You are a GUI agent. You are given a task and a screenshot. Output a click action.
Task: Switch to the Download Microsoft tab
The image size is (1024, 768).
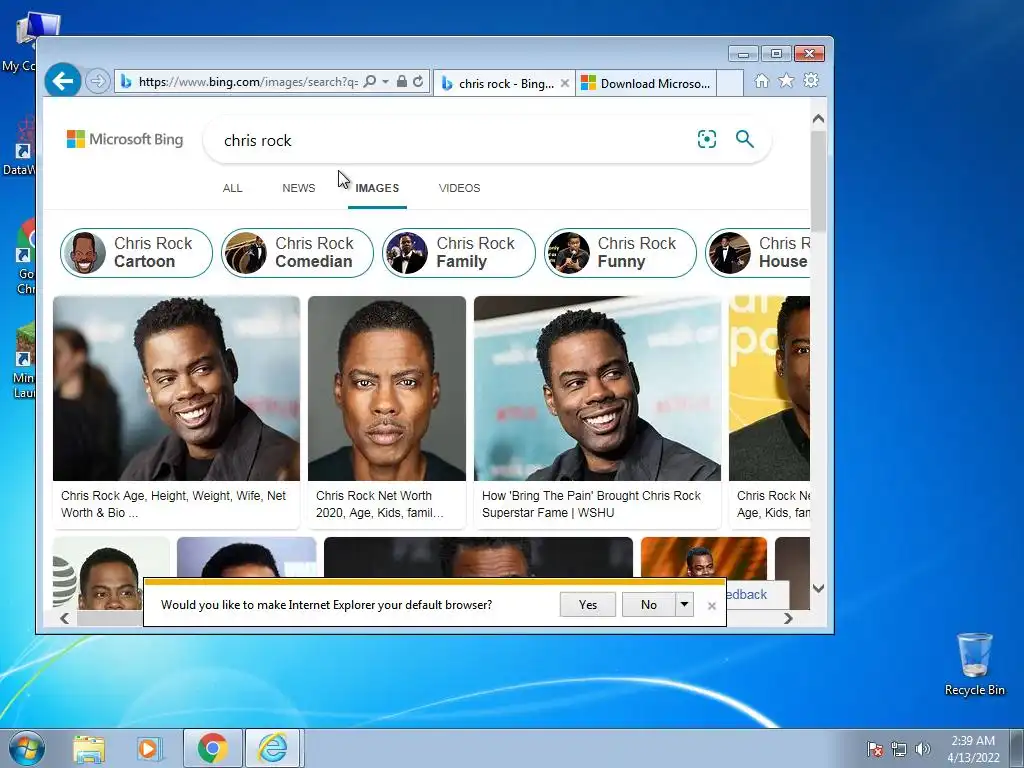click(x=646, y=84)
